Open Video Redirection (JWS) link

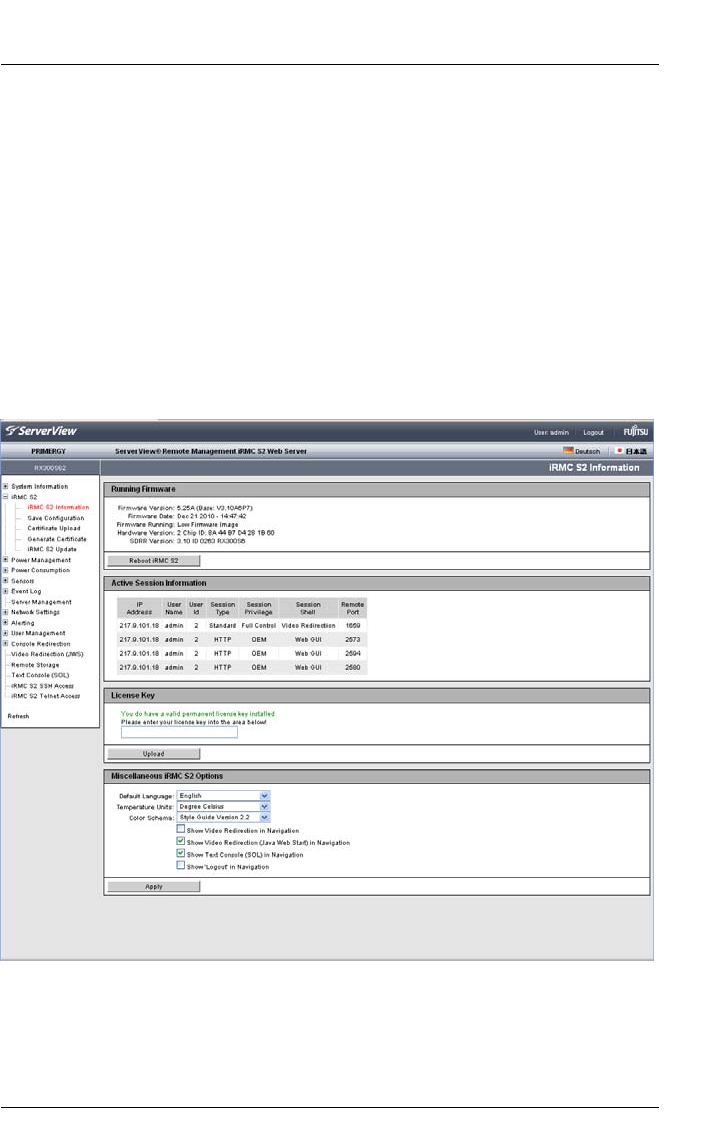47,654
